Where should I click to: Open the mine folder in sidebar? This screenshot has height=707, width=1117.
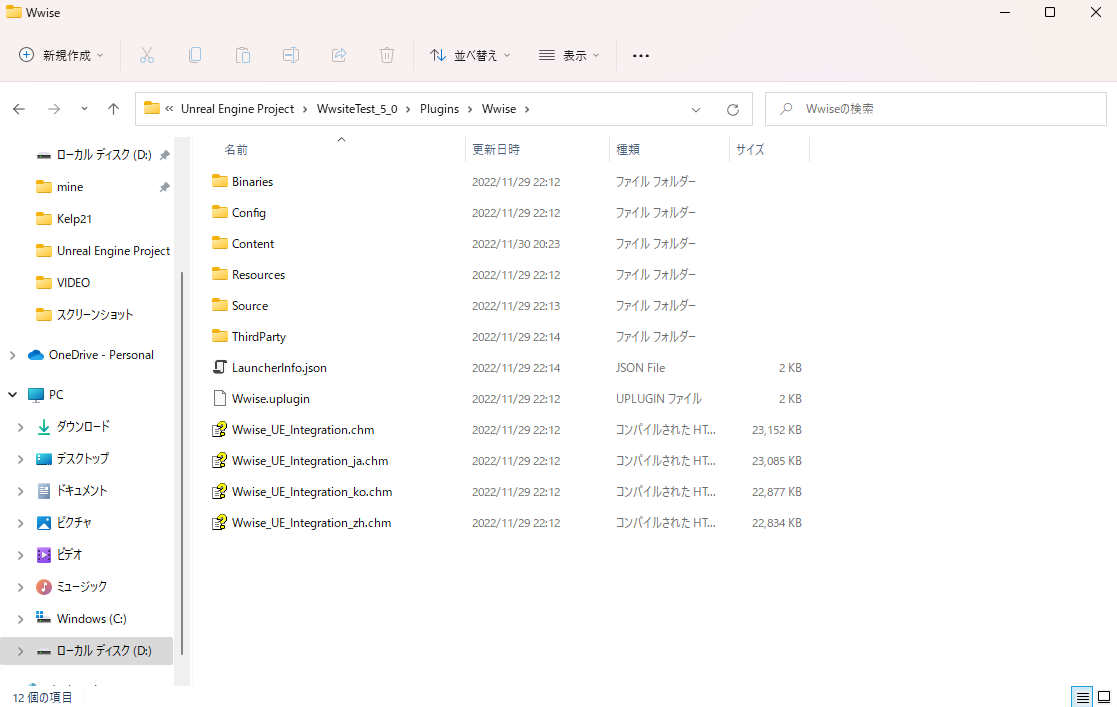[x=70, y=187]
